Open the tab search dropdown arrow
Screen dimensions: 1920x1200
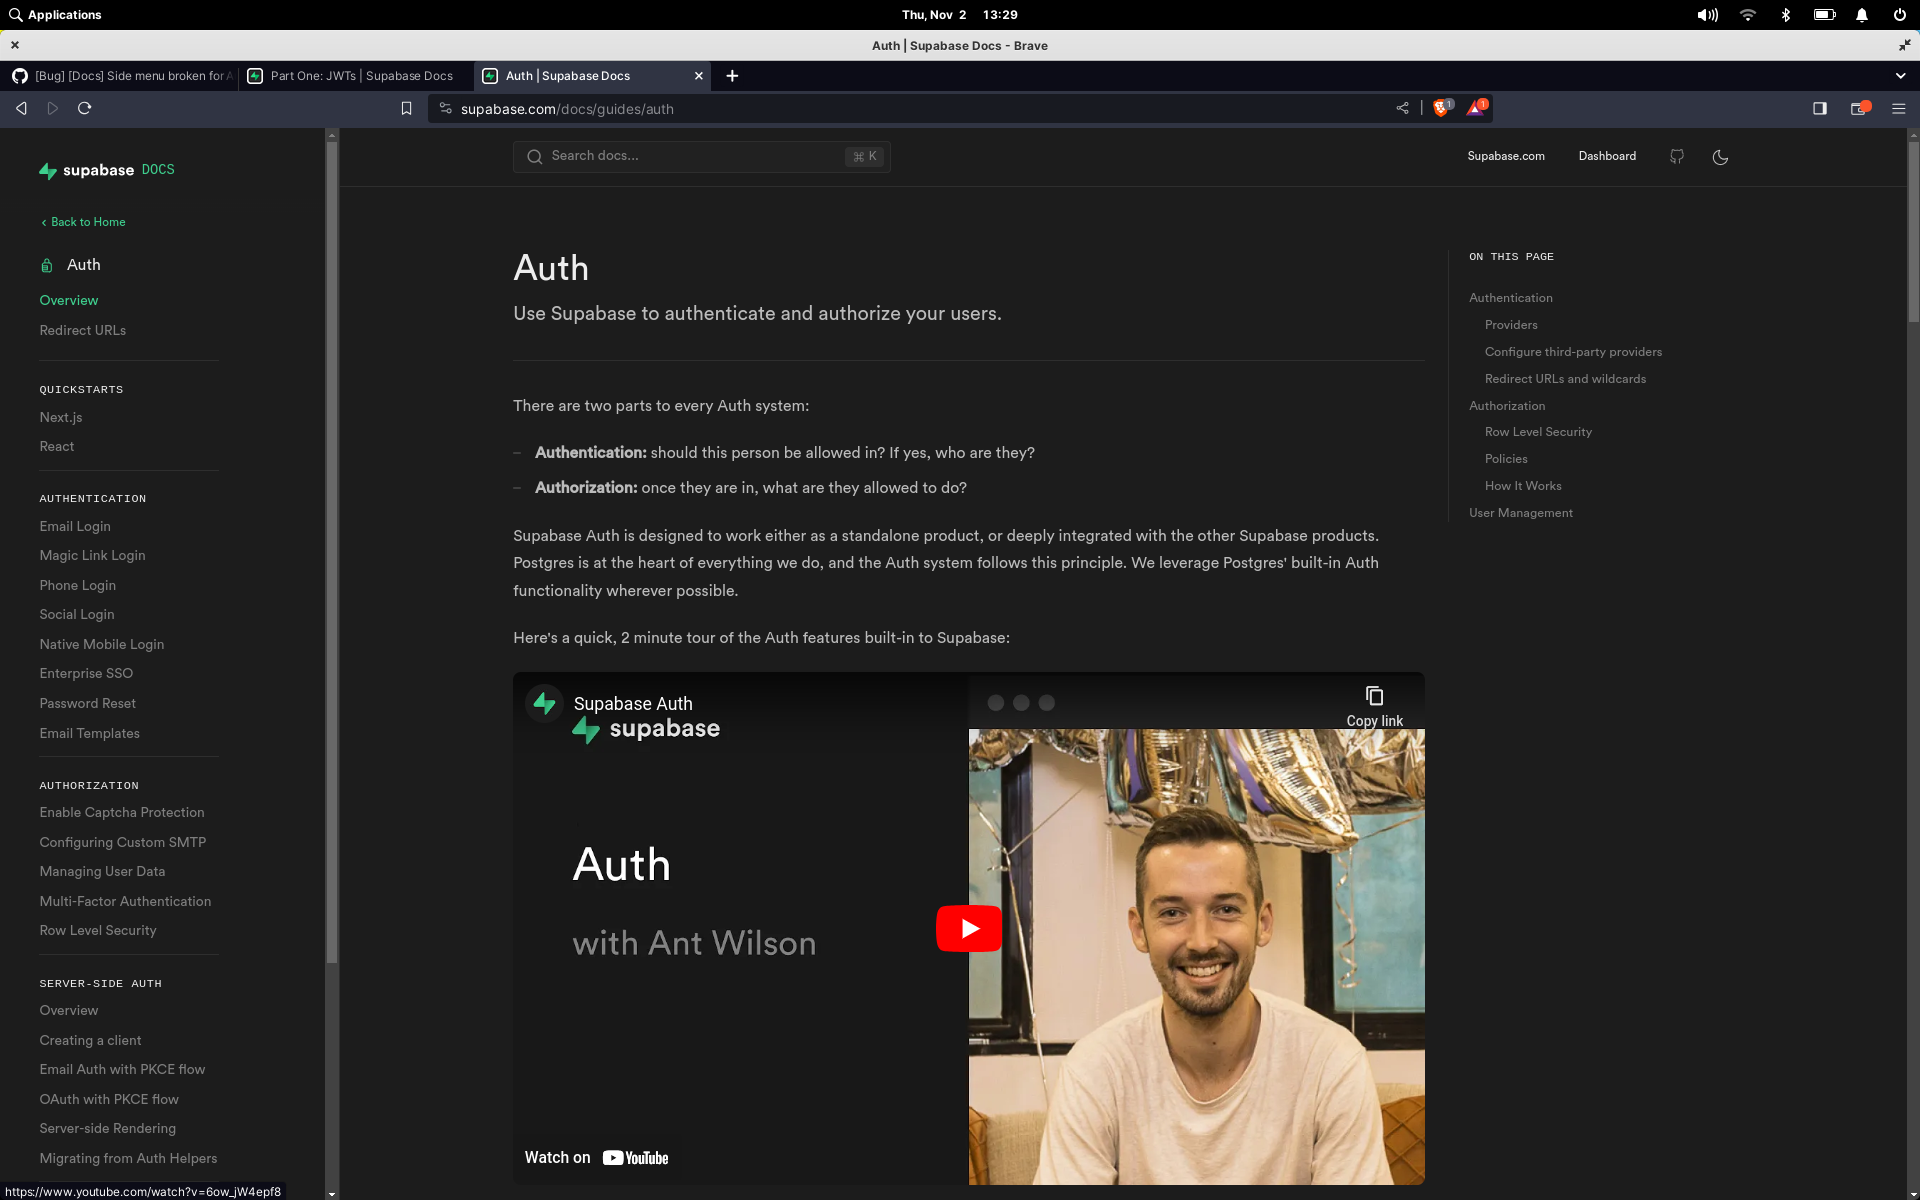tap(1899, 75)
